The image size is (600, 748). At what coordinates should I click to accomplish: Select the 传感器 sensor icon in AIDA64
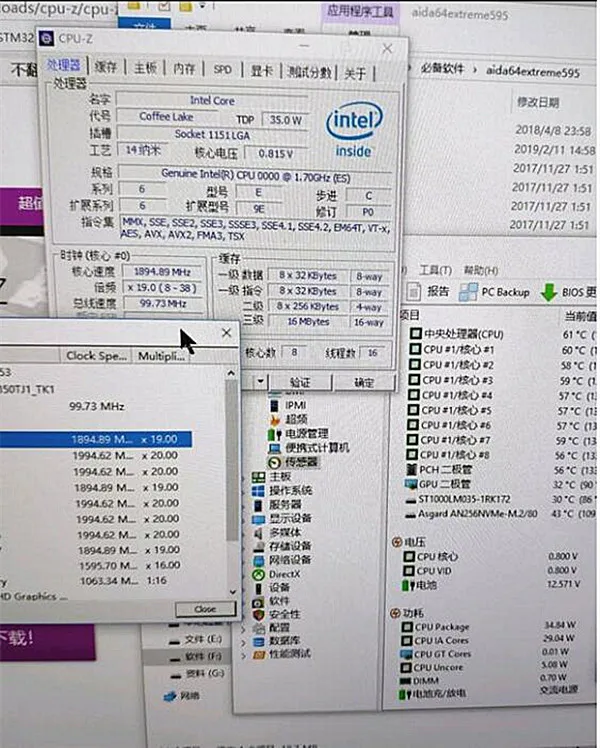274,462
